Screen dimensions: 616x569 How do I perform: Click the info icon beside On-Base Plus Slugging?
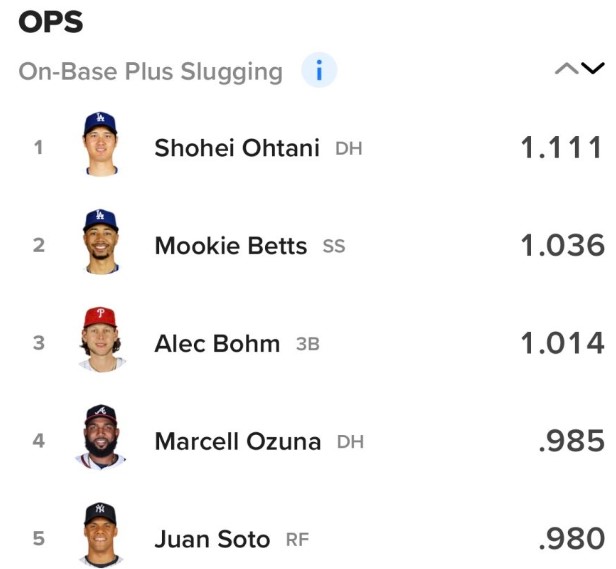(319, 71)
